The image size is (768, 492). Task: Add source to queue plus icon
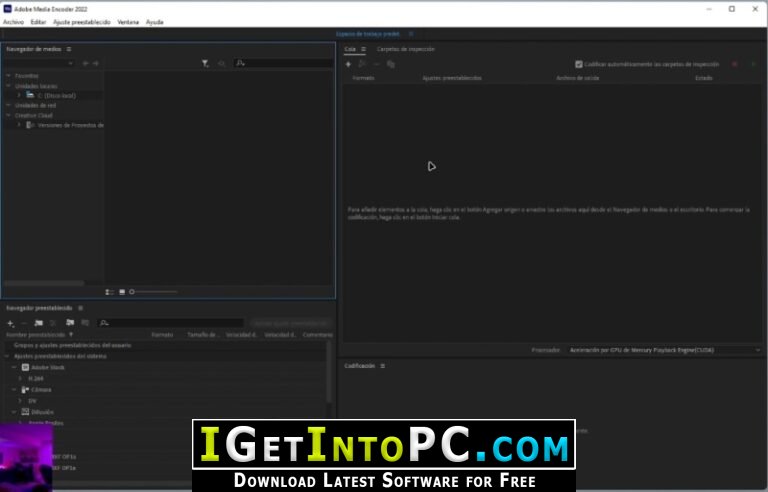pyautogui.click(x=348, y=64)
